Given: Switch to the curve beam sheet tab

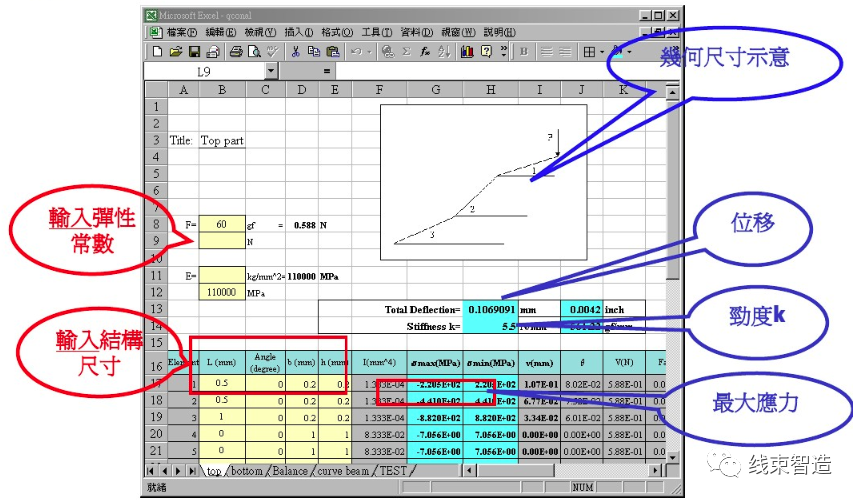Looking at the screenshot, I should (343, 471).
